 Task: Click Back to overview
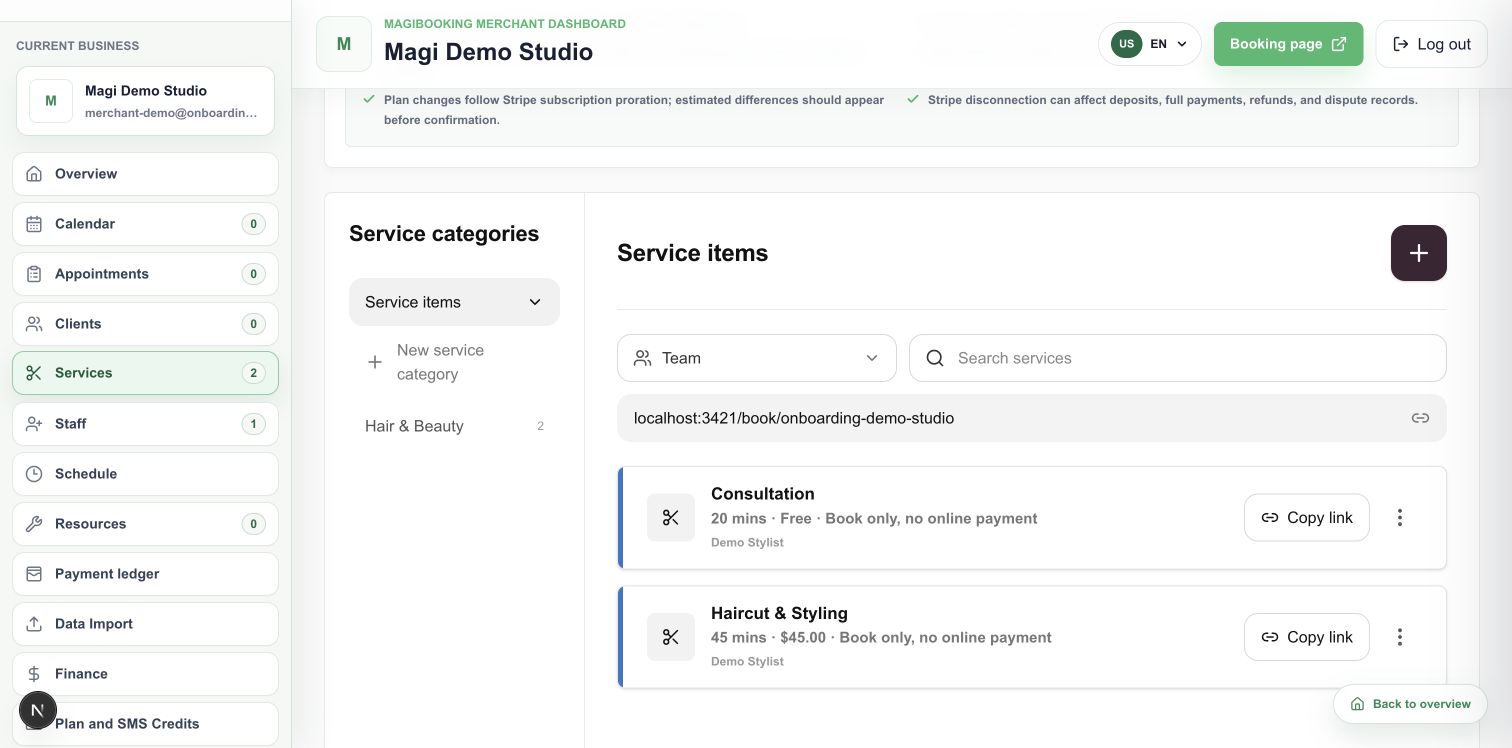pyautogui.click(x=1410, y=704)
